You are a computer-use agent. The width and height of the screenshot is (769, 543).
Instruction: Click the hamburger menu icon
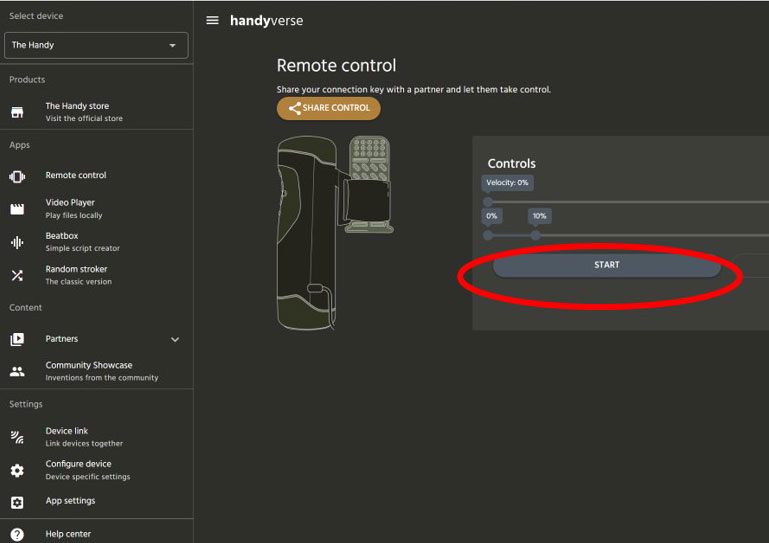click(x=212, y=21)
